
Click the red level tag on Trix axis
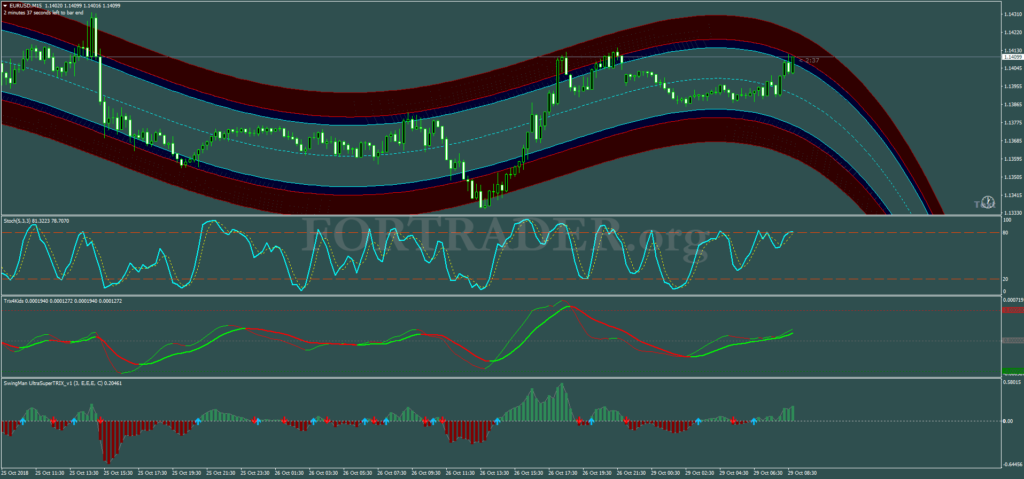[x=1011, y=310]
